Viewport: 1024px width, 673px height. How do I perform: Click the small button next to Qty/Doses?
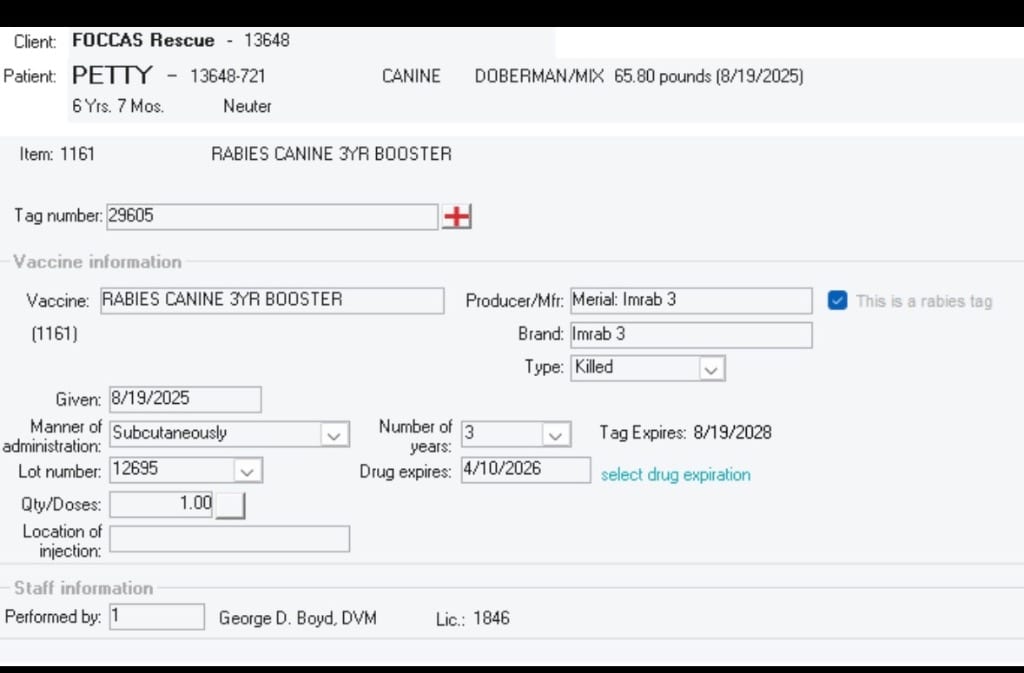pyautogui.click(x=231, y=505)
